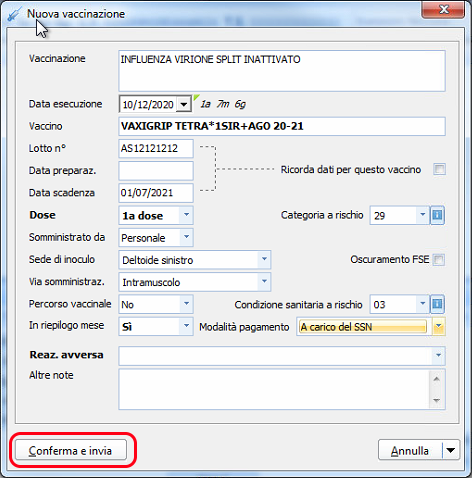Open the Data esecuzione date picker arrow
The width and height of the screenshot is (472, 478).
click(184, 104)
